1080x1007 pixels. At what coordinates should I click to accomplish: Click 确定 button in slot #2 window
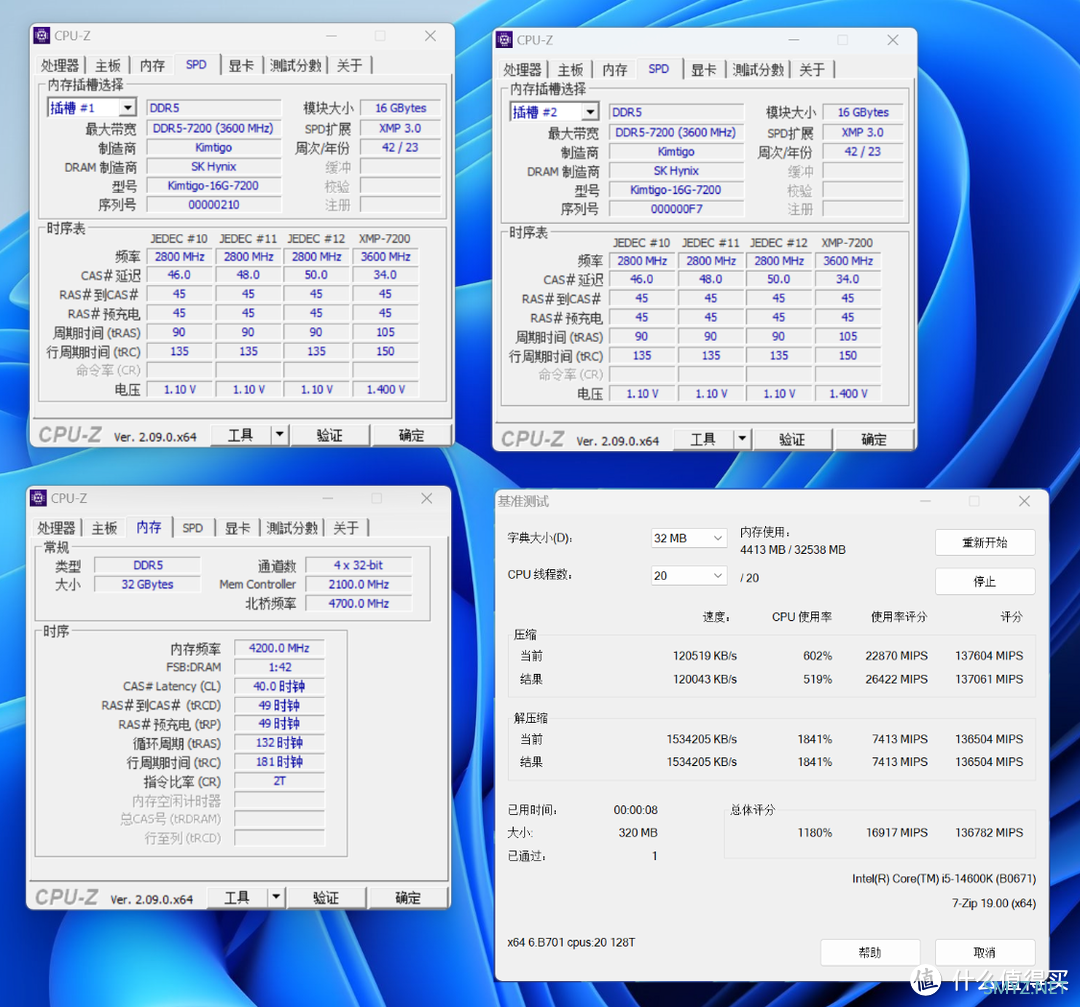pyautogui.click(x=874, y=439)
